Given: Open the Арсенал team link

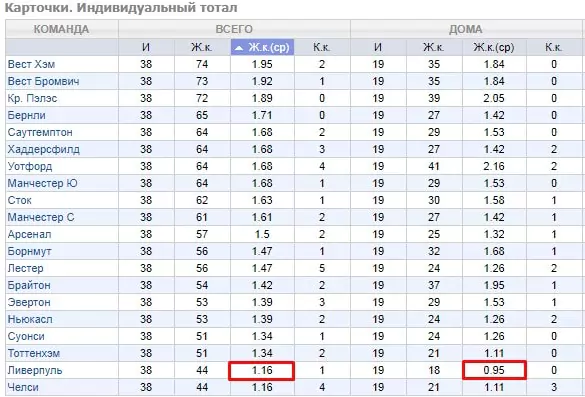Looking at the screenshot, I should point(29,234).
